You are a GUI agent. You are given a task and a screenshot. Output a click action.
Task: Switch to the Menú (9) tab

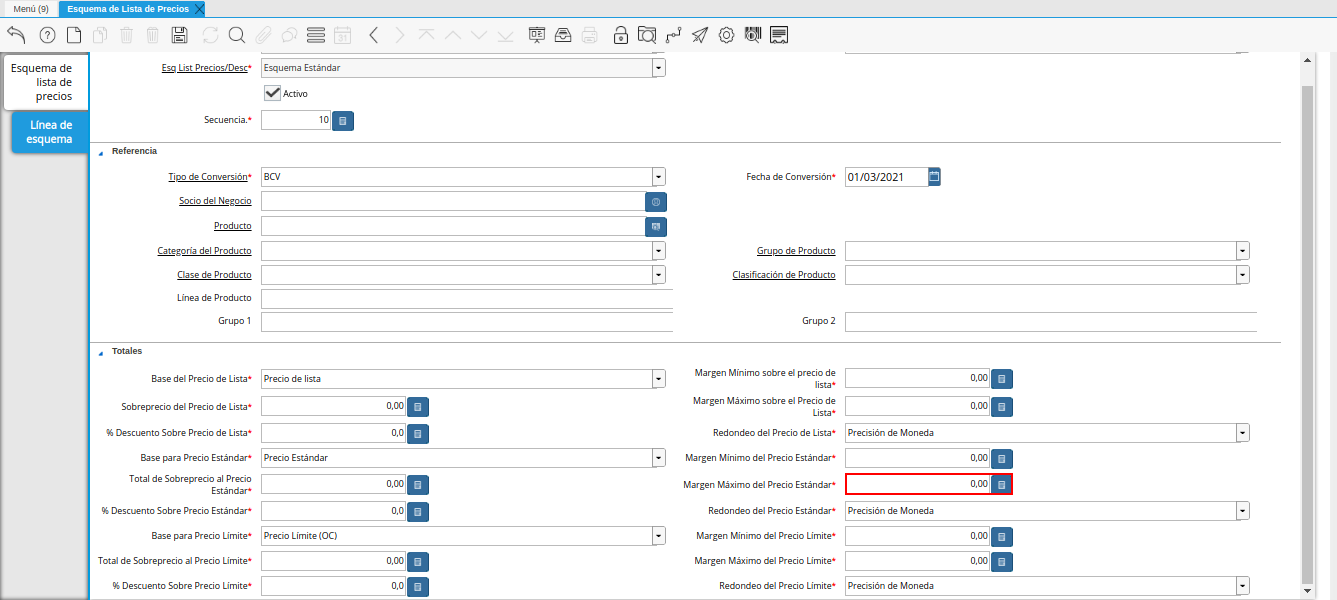pos(30,8)
